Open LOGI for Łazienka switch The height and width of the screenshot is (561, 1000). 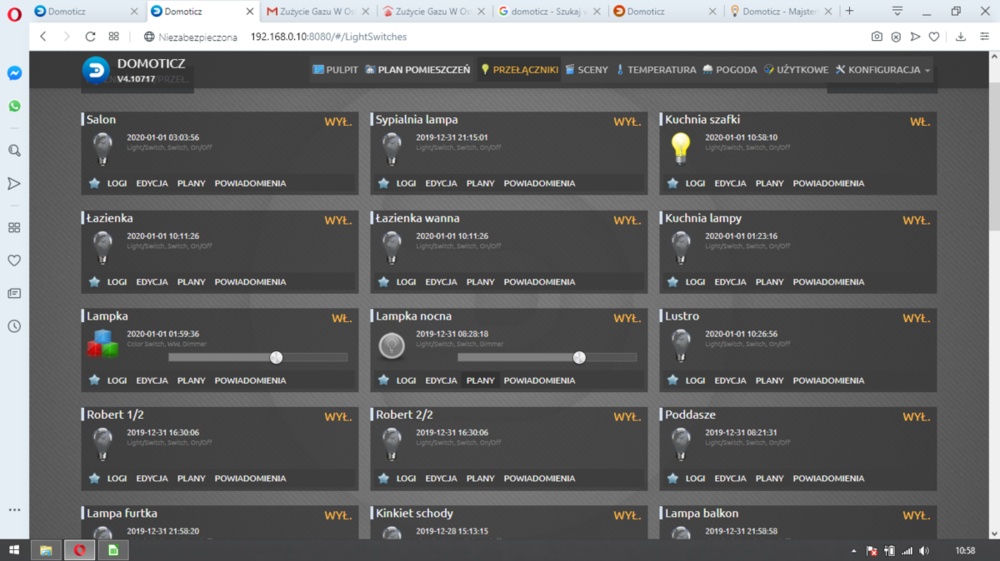coord(117,282)
